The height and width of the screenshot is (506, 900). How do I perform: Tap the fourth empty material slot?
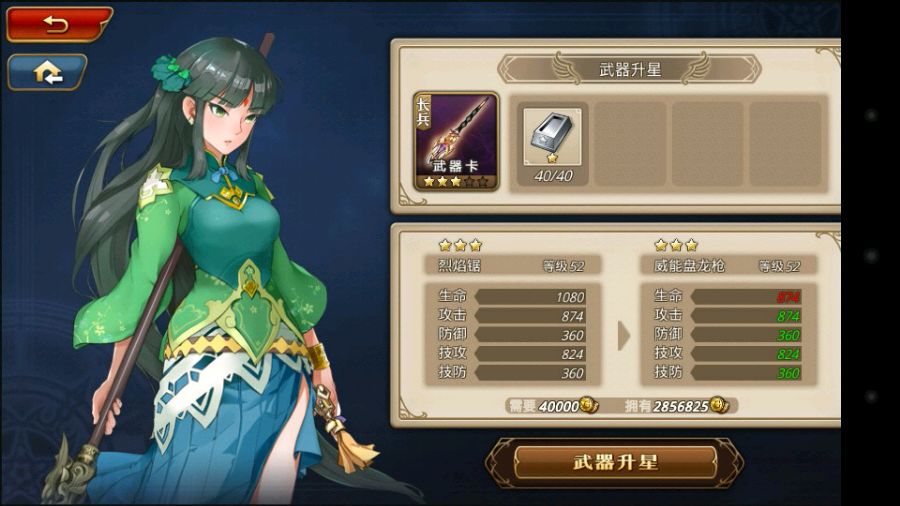click(x=785, y=143)
